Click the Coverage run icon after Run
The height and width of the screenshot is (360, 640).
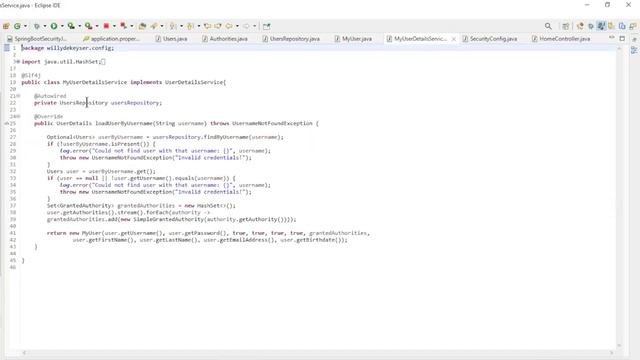click(71, 26)
